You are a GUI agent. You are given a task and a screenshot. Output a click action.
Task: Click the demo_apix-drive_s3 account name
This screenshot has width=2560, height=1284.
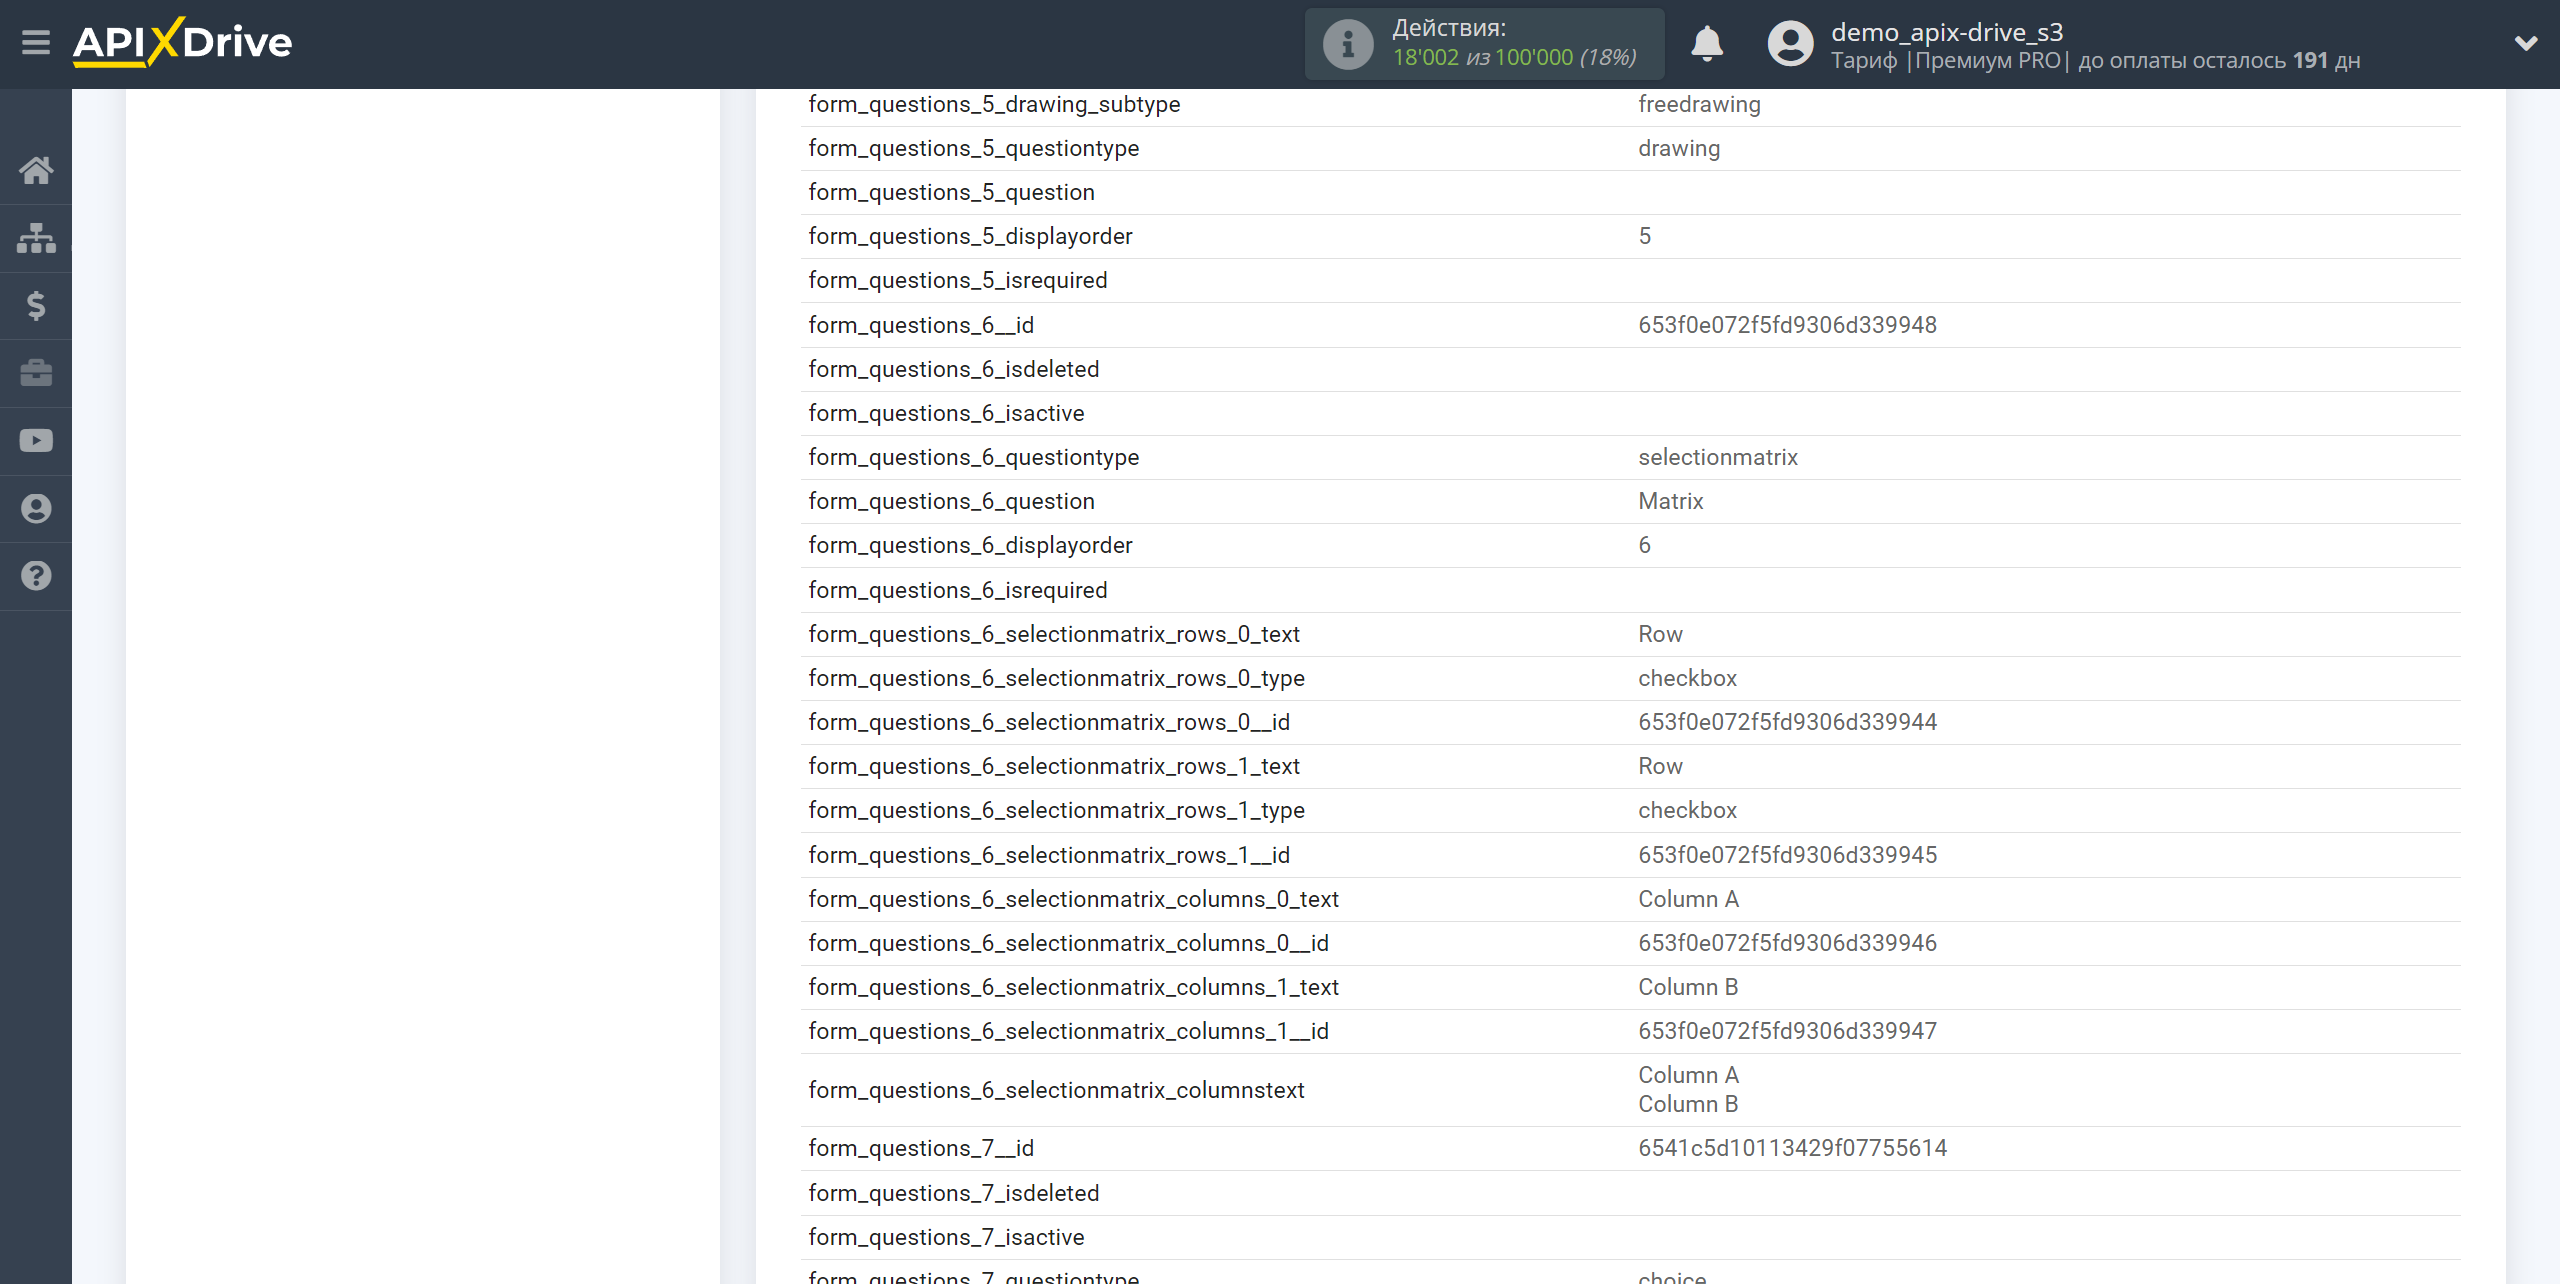click(x=1947, y=32)
